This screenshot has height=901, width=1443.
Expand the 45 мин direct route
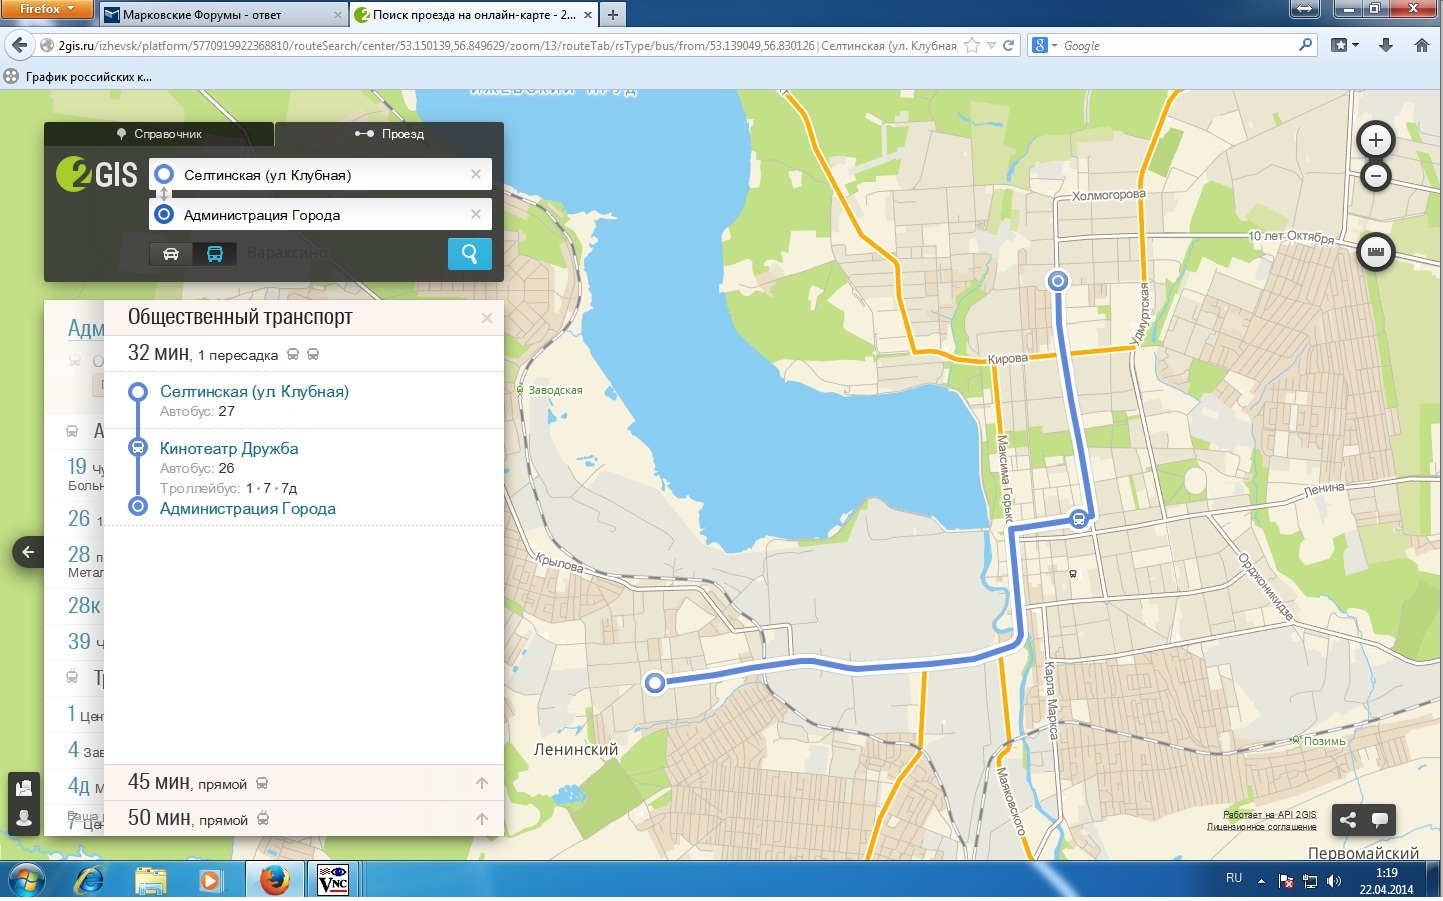(304, 783)
